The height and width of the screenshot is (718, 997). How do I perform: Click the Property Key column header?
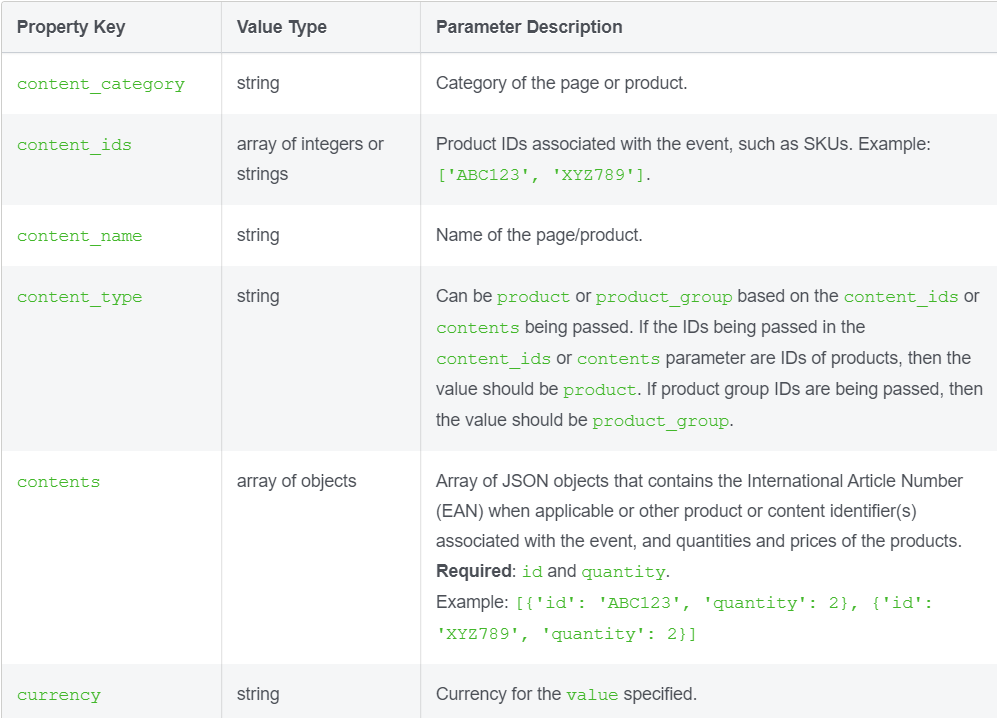[x=71, y=27]
